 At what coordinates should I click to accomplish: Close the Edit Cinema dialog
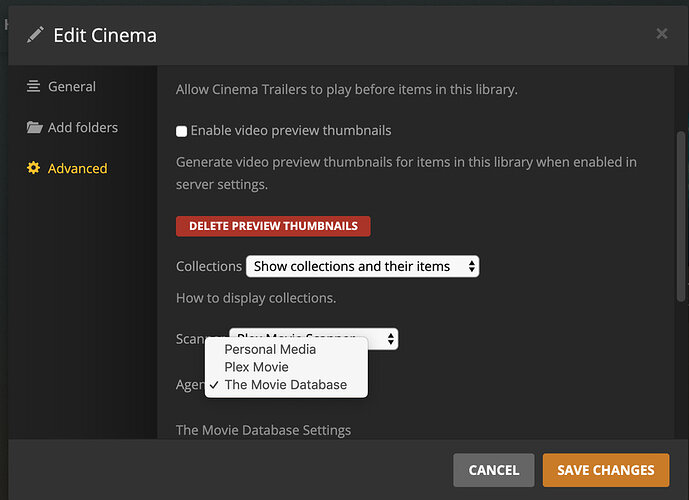pos(661,34)
